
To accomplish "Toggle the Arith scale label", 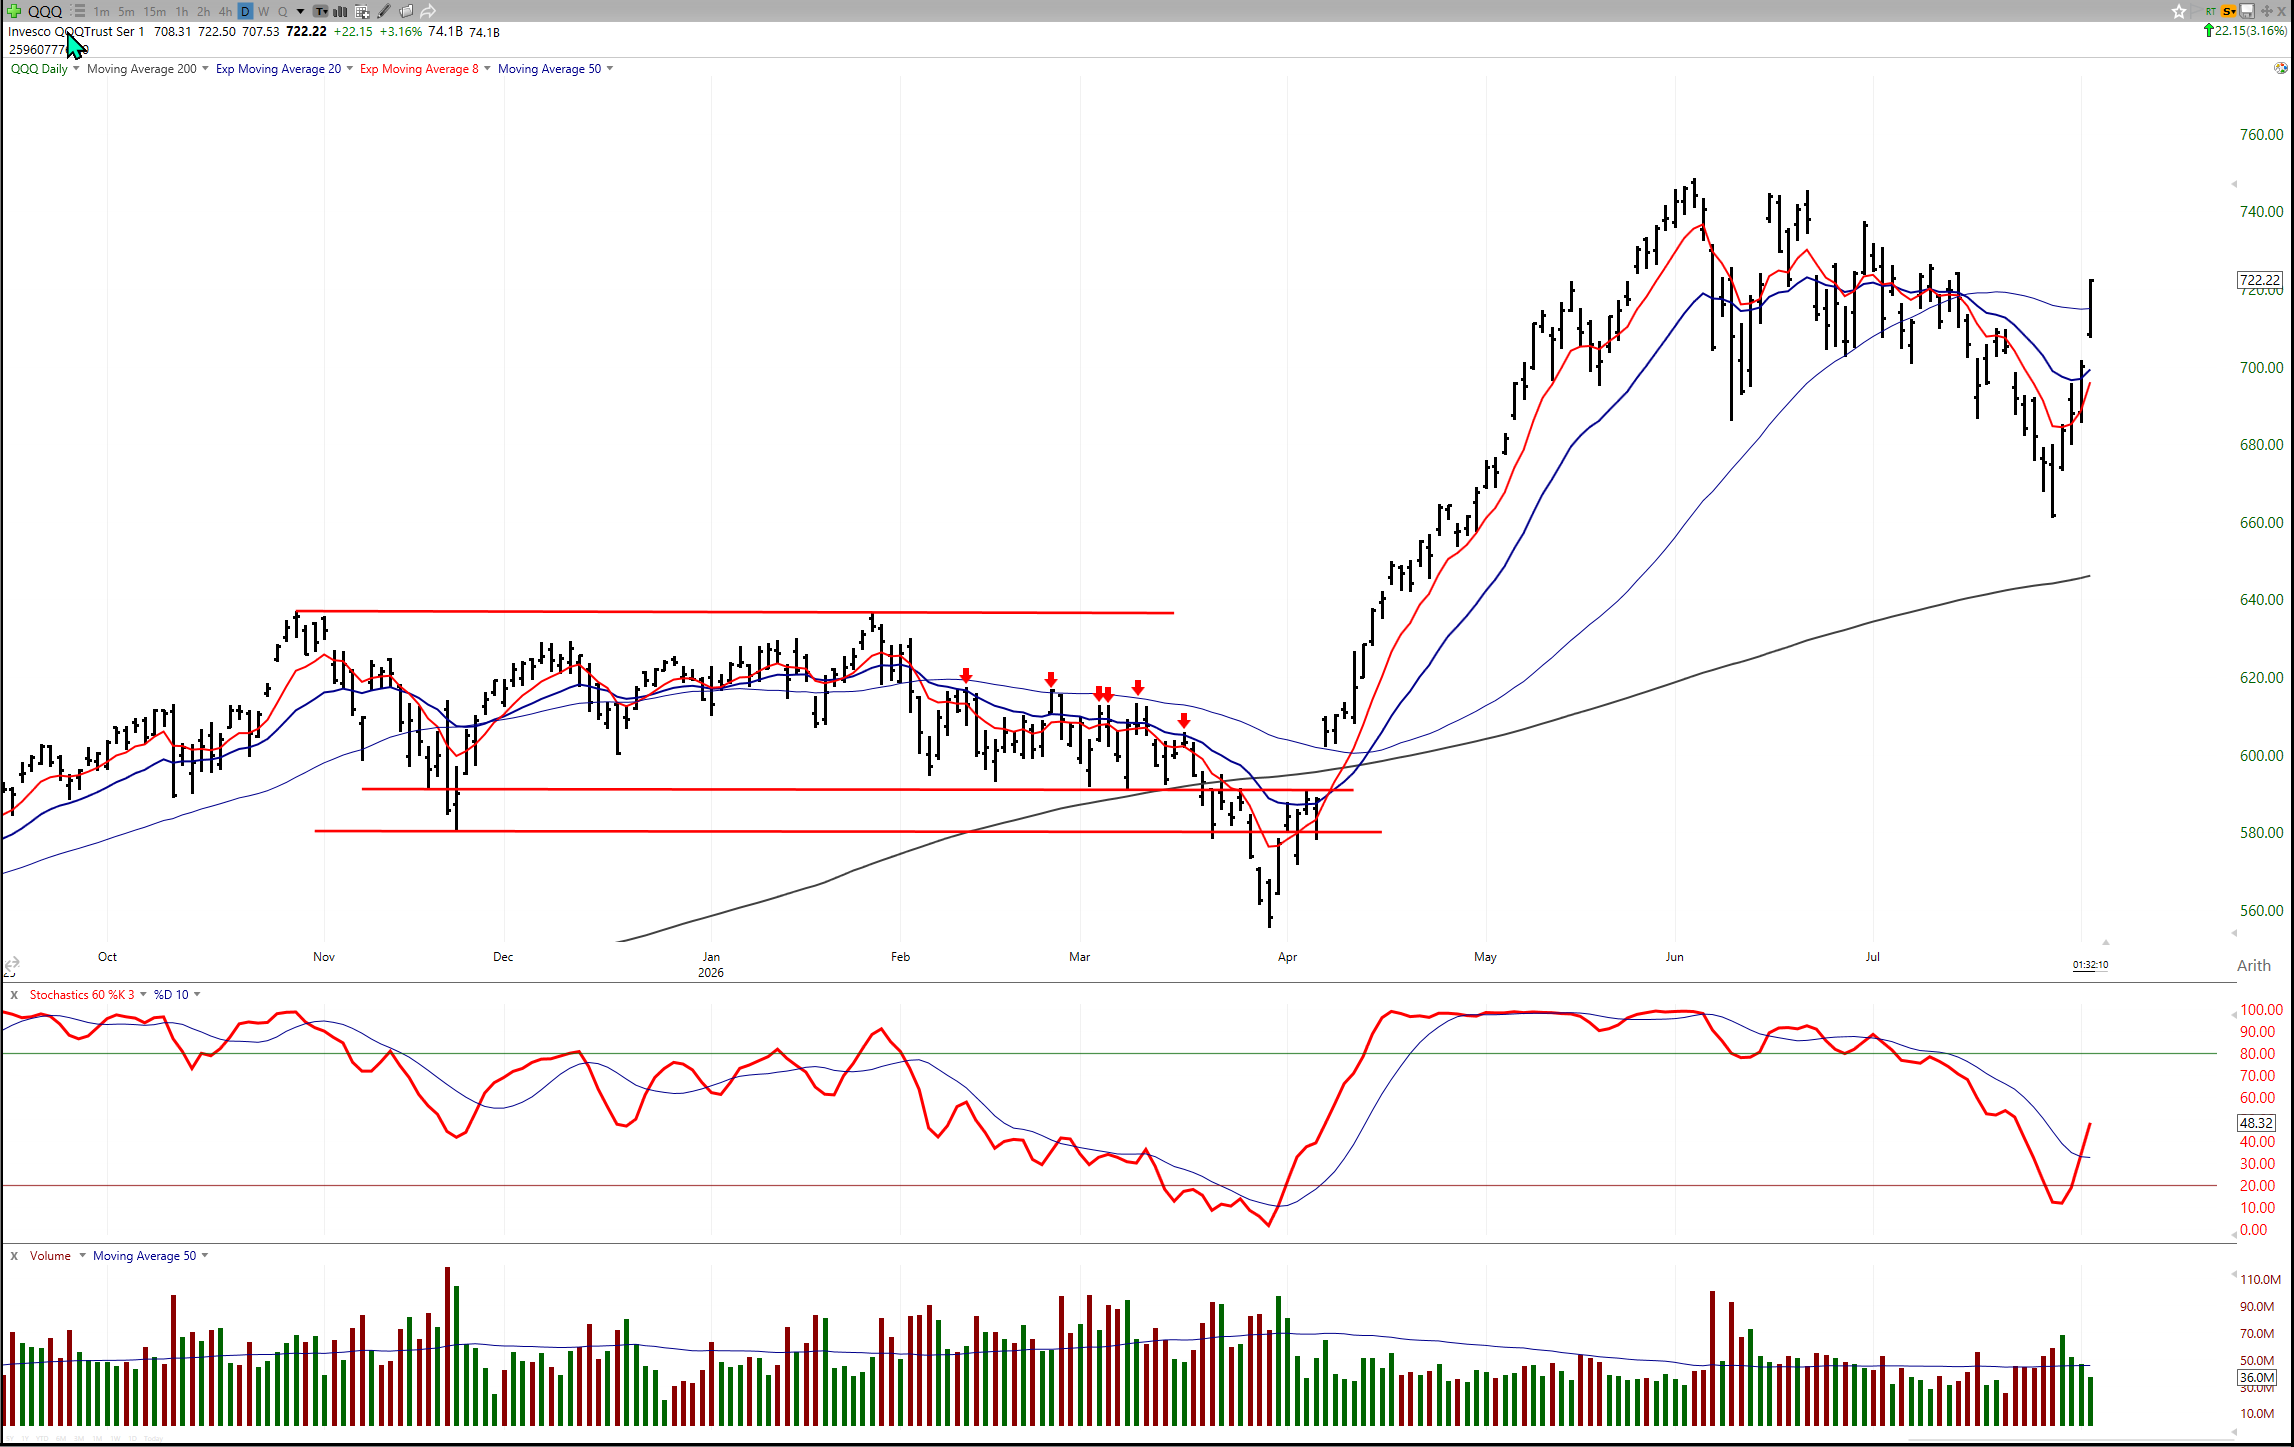I will pos(2253,965).
